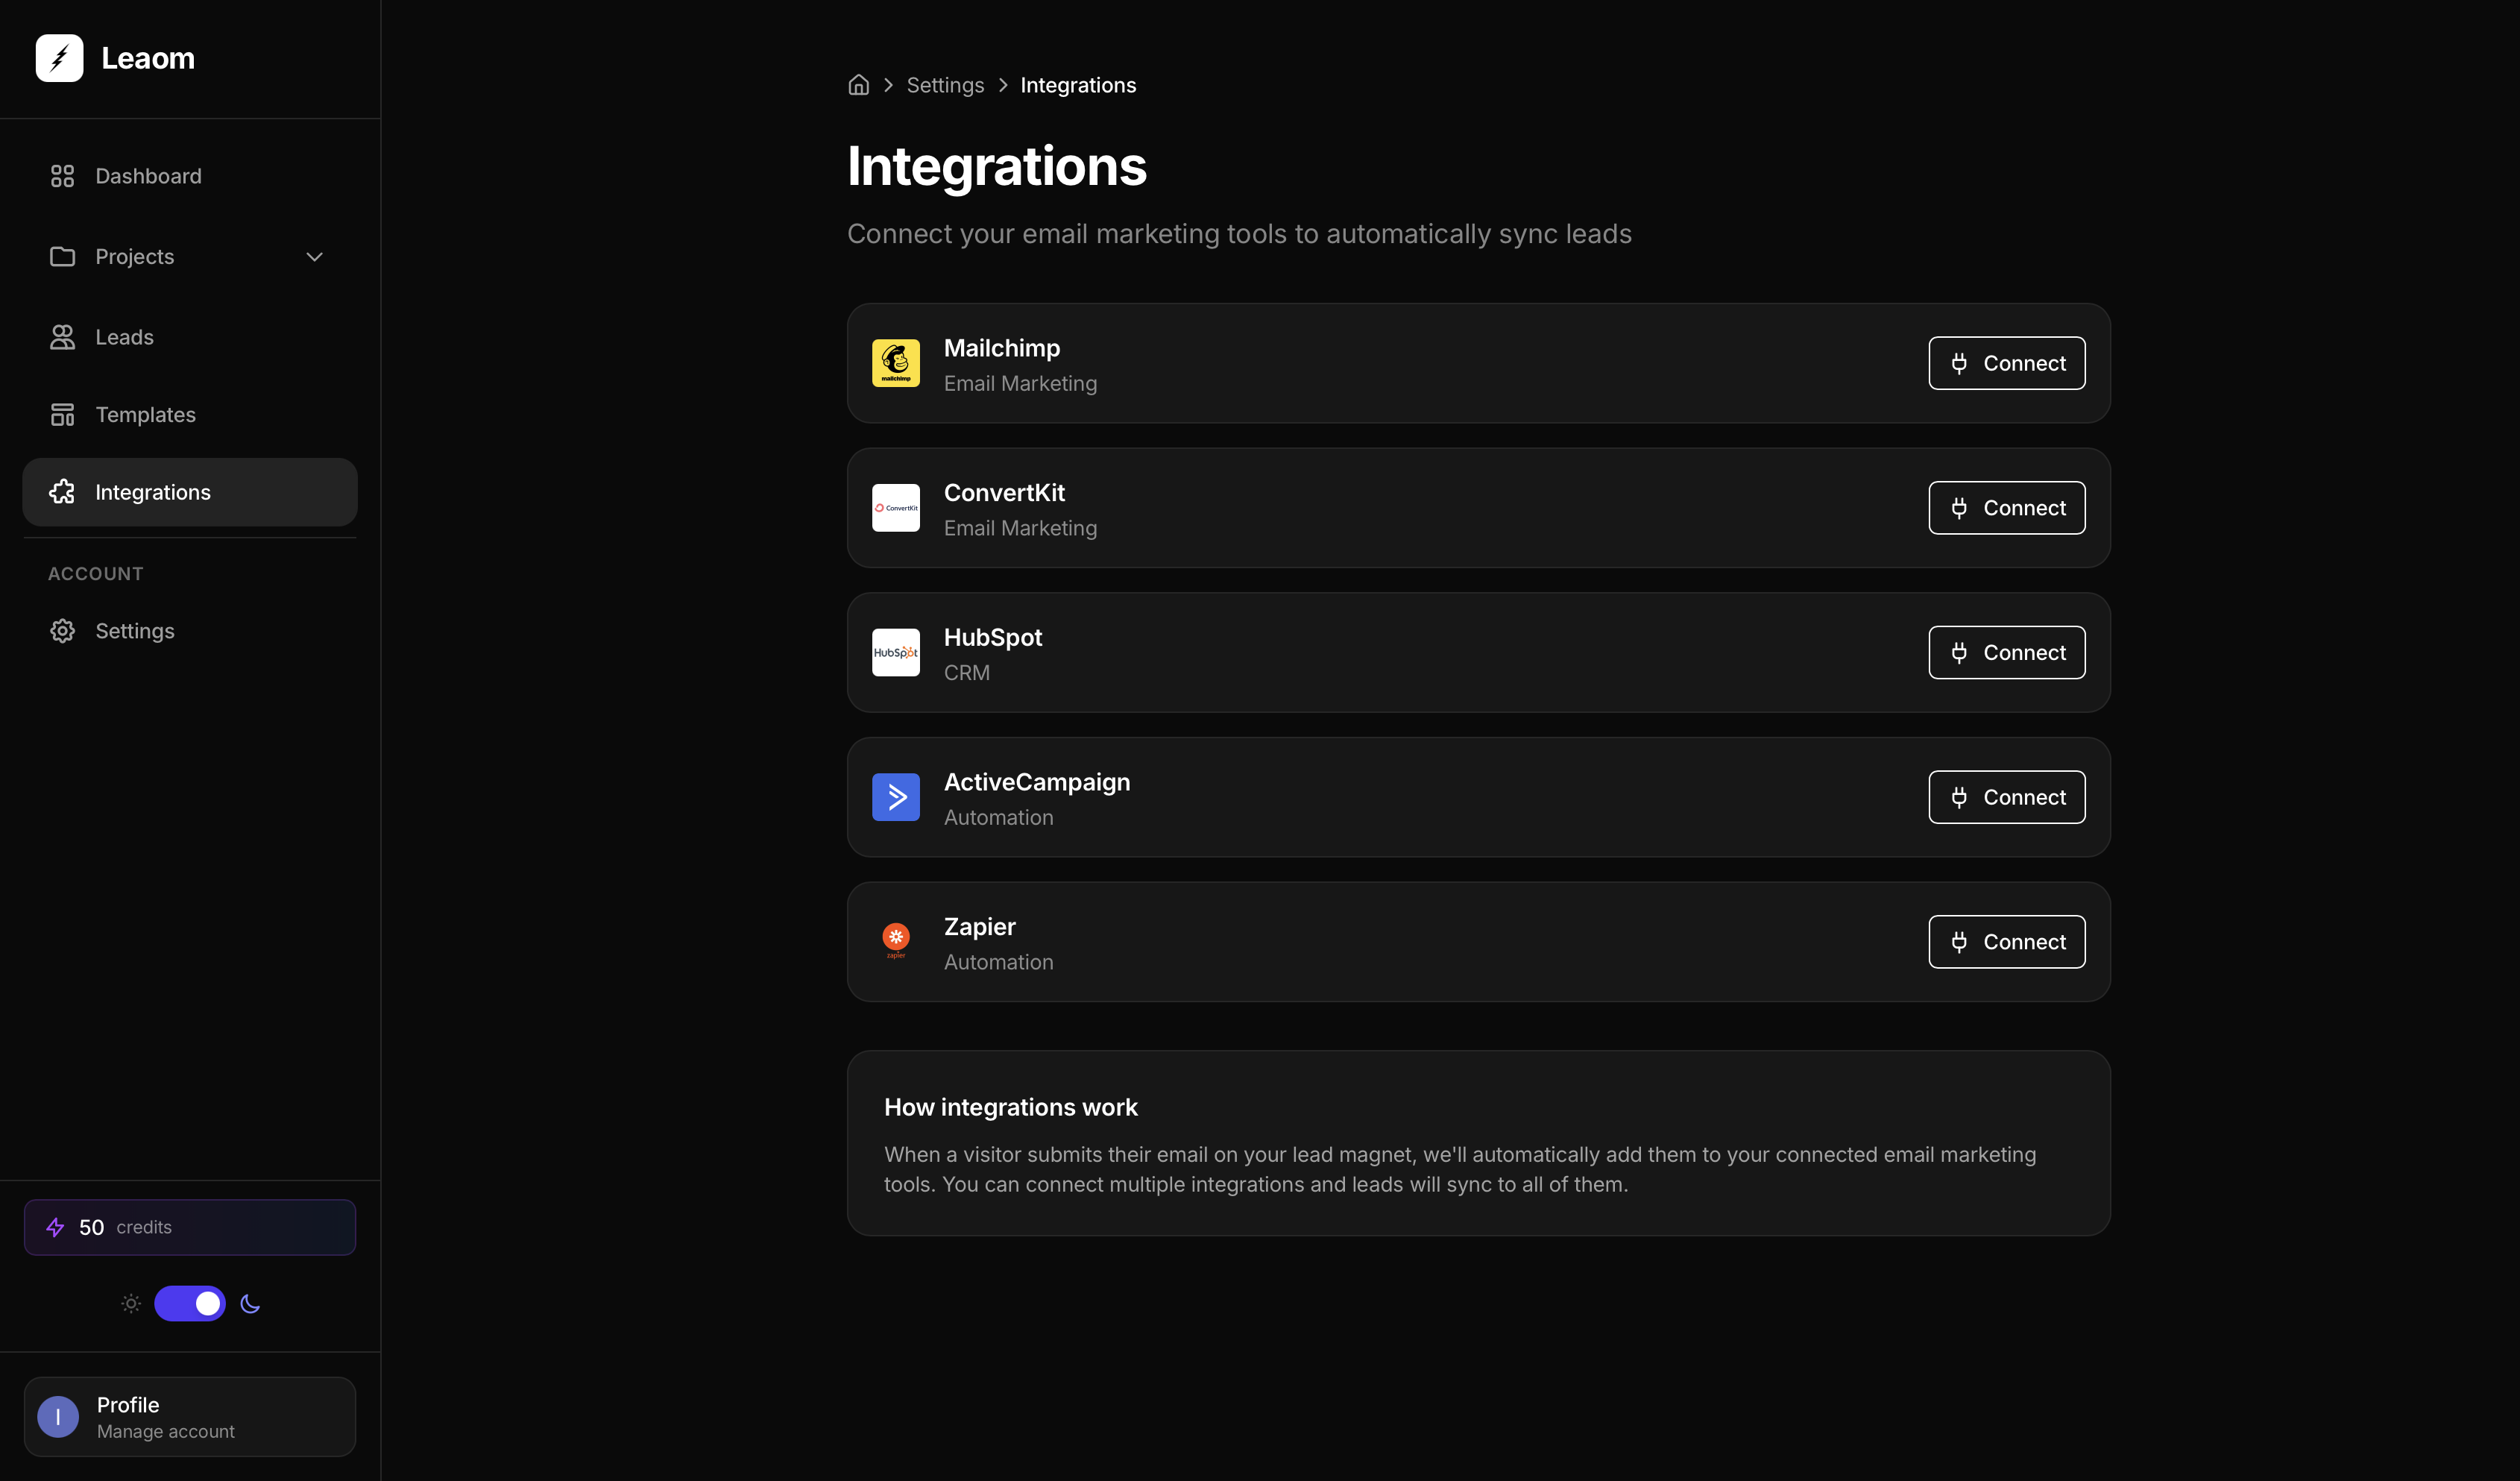Click the ActiveCampaign logo icon

click(x=895, y=797)
